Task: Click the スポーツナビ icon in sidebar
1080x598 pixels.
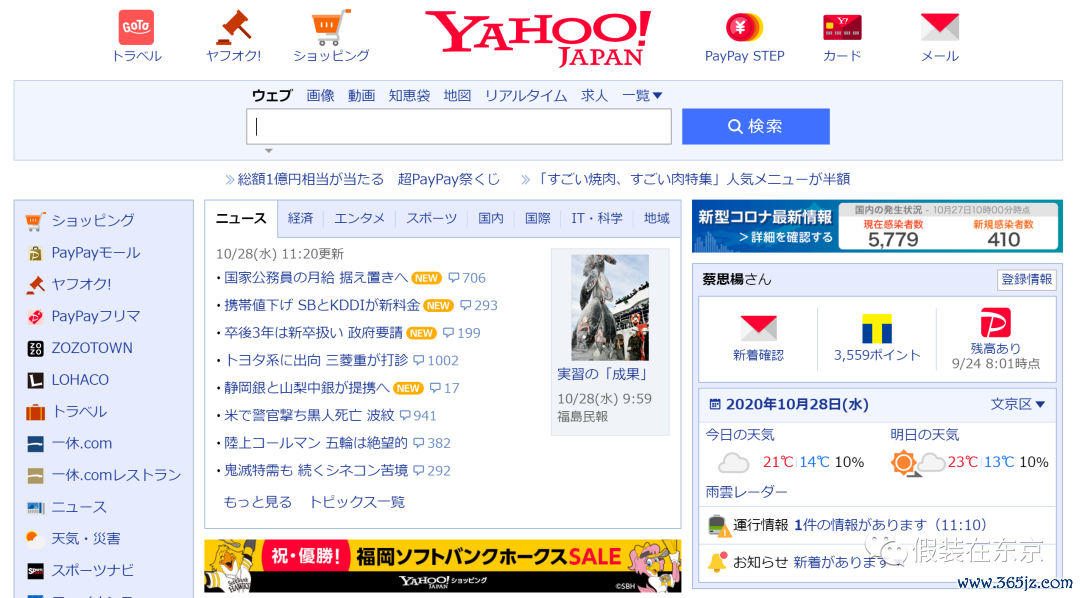Action: click(x=35, y=571)
